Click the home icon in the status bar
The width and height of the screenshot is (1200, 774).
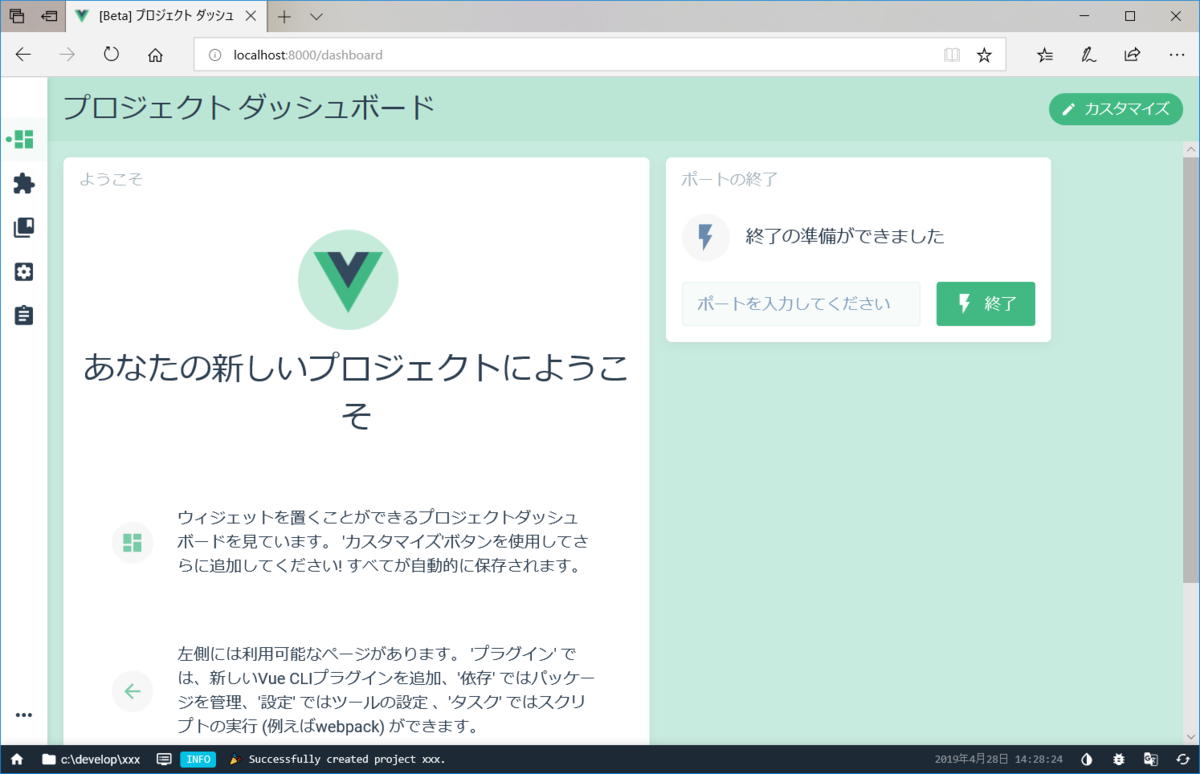[x=14, y=759]
